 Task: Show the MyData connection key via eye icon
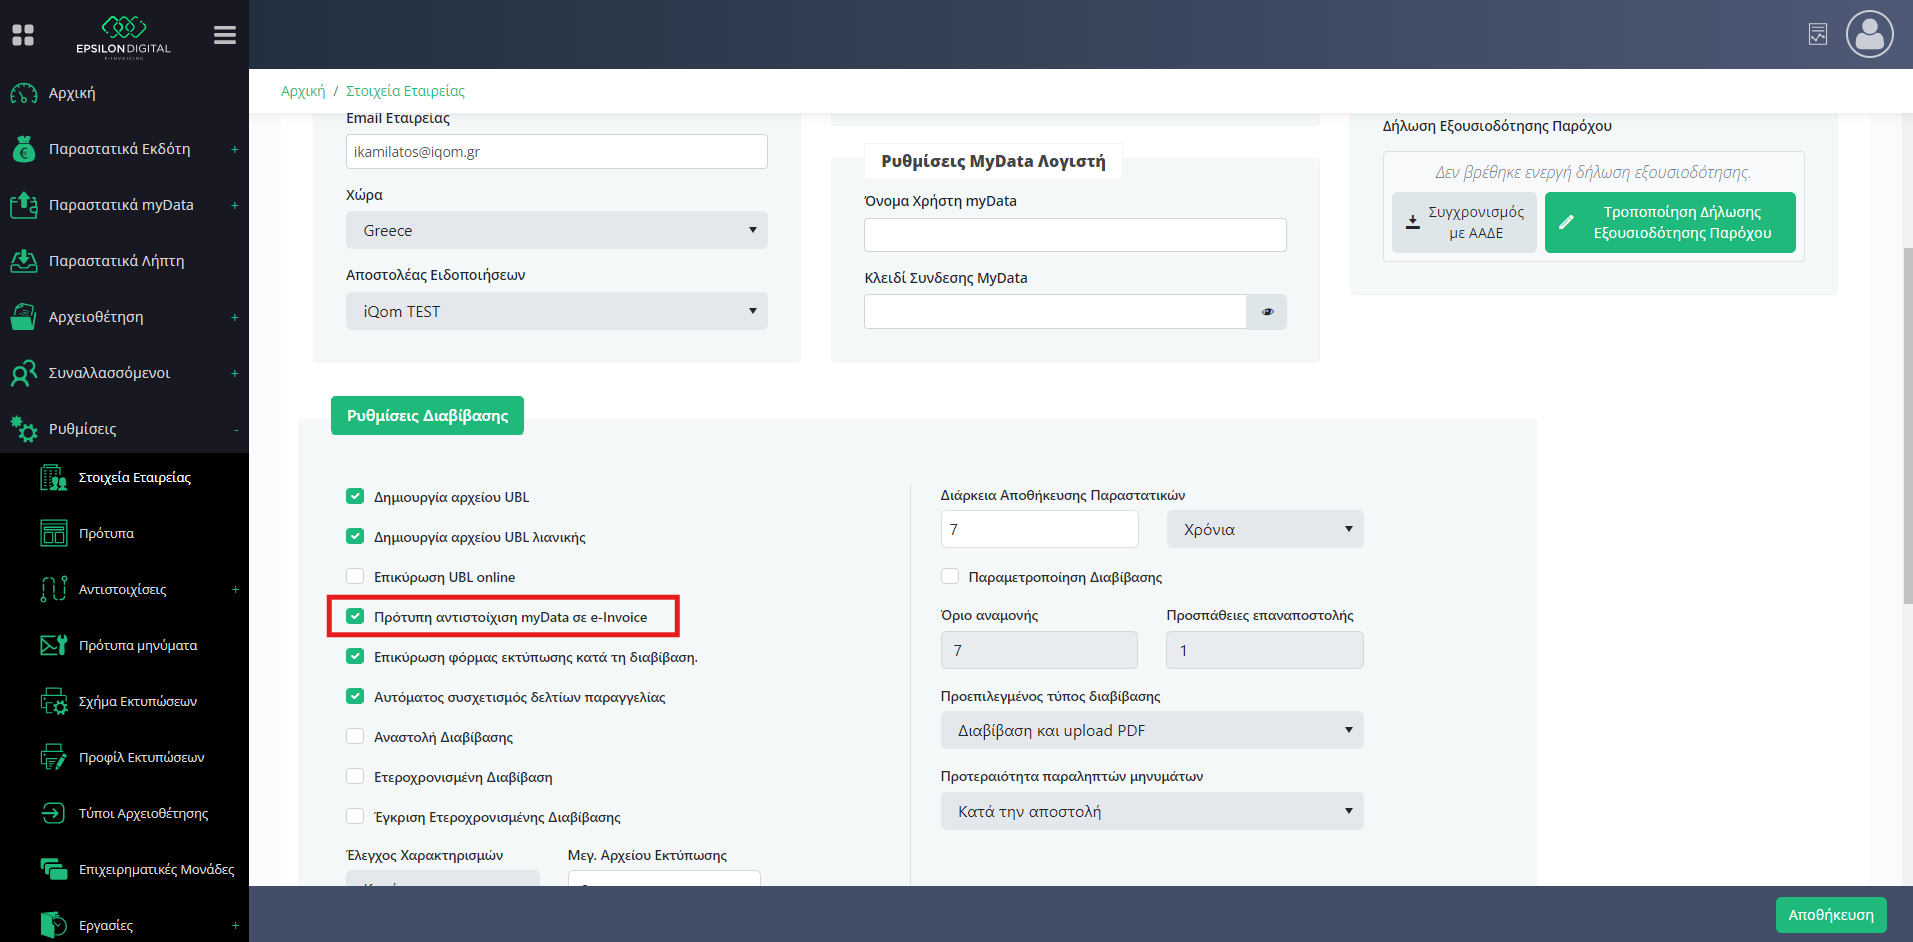[x=1267, y=312]
